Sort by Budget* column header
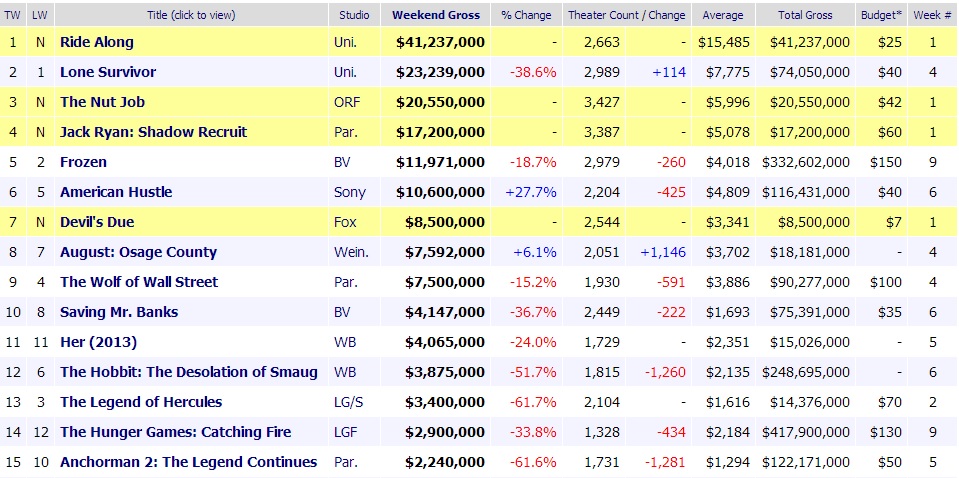Image resolution: width=959 pixels, height=478 pixels. pos(881,15)
